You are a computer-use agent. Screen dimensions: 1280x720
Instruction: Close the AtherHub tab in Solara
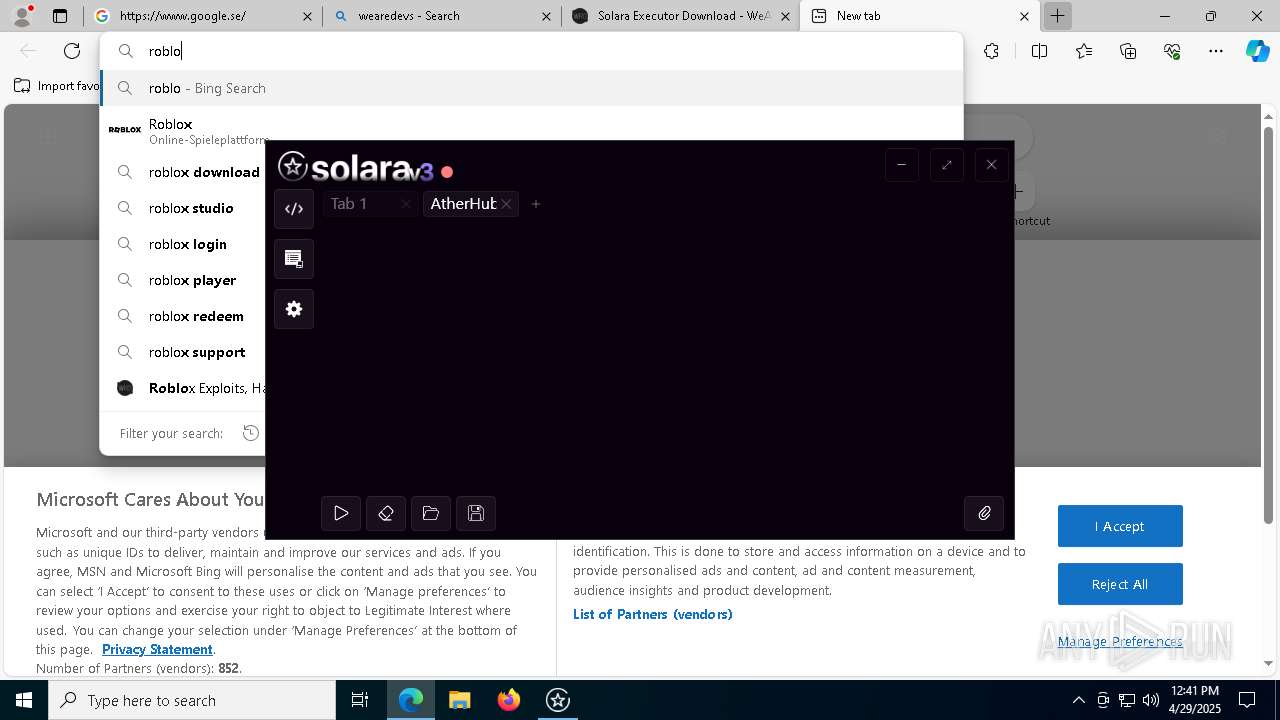coord(507,204)
